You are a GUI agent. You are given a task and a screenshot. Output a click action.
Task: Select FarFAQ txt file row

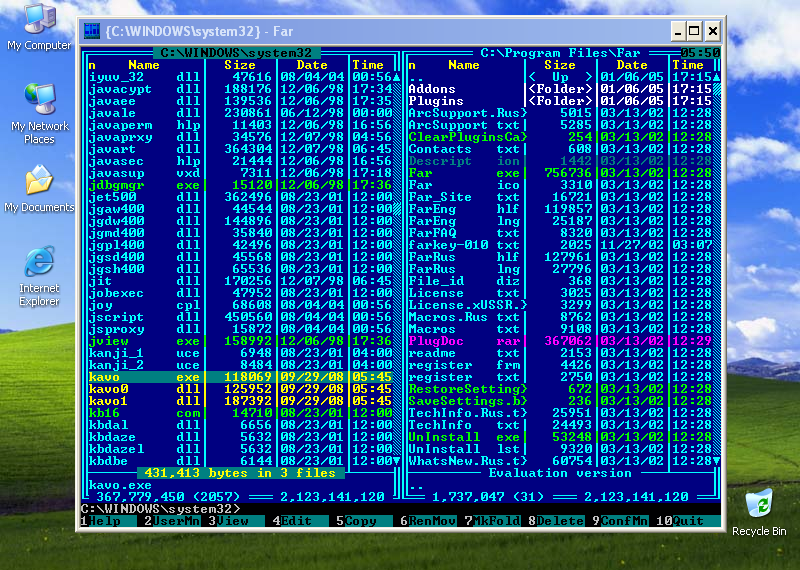point(560,233)
